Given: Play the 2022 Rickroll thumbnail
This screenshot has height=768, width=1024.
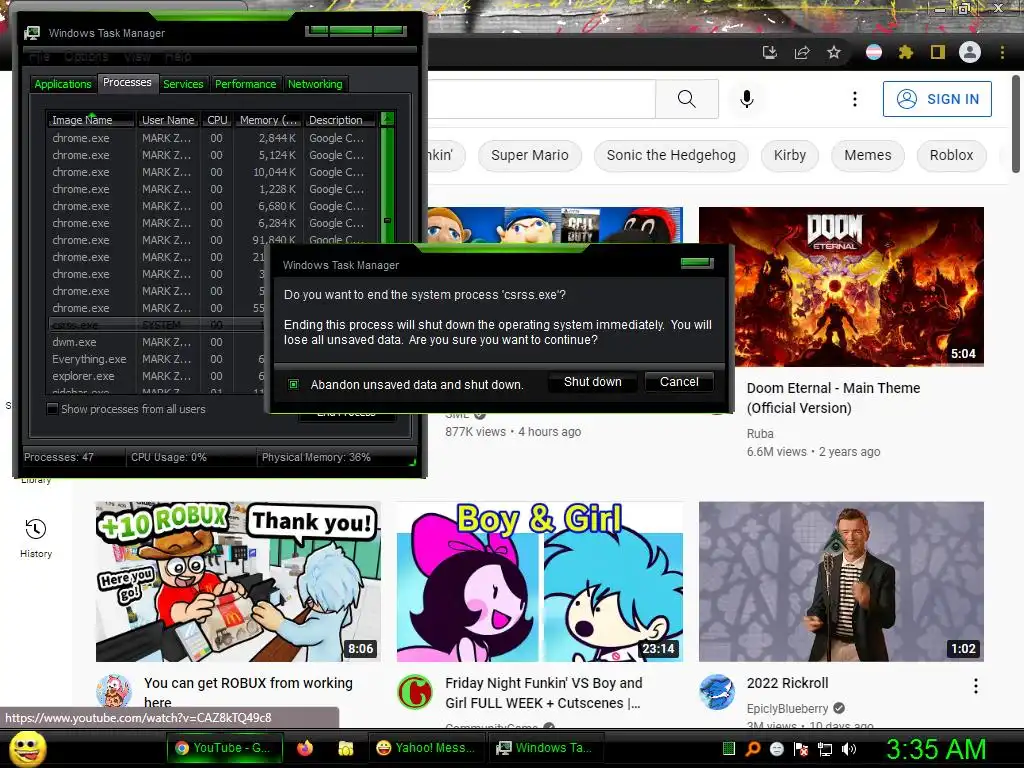Looking at the screenshot, I should coord(841,581).
